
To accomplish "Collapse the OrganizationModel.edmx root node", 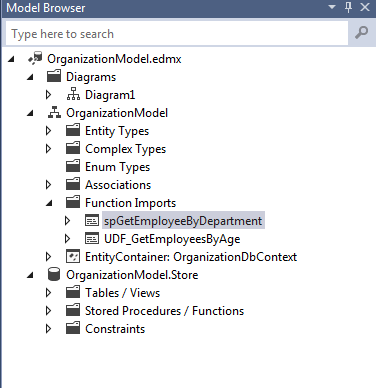I will 12,59.
